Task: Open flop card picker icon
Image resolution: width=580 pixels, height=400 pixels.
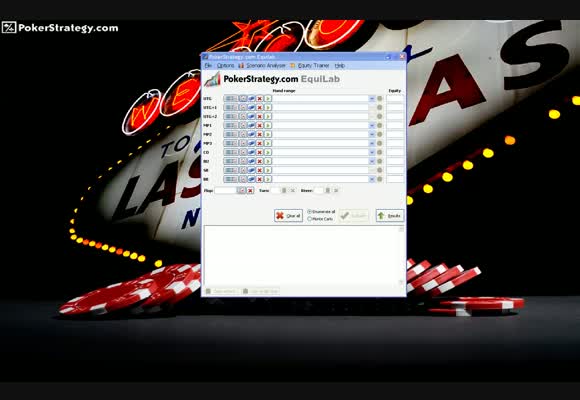Action: pyautogui.click(x=242, y=191)
